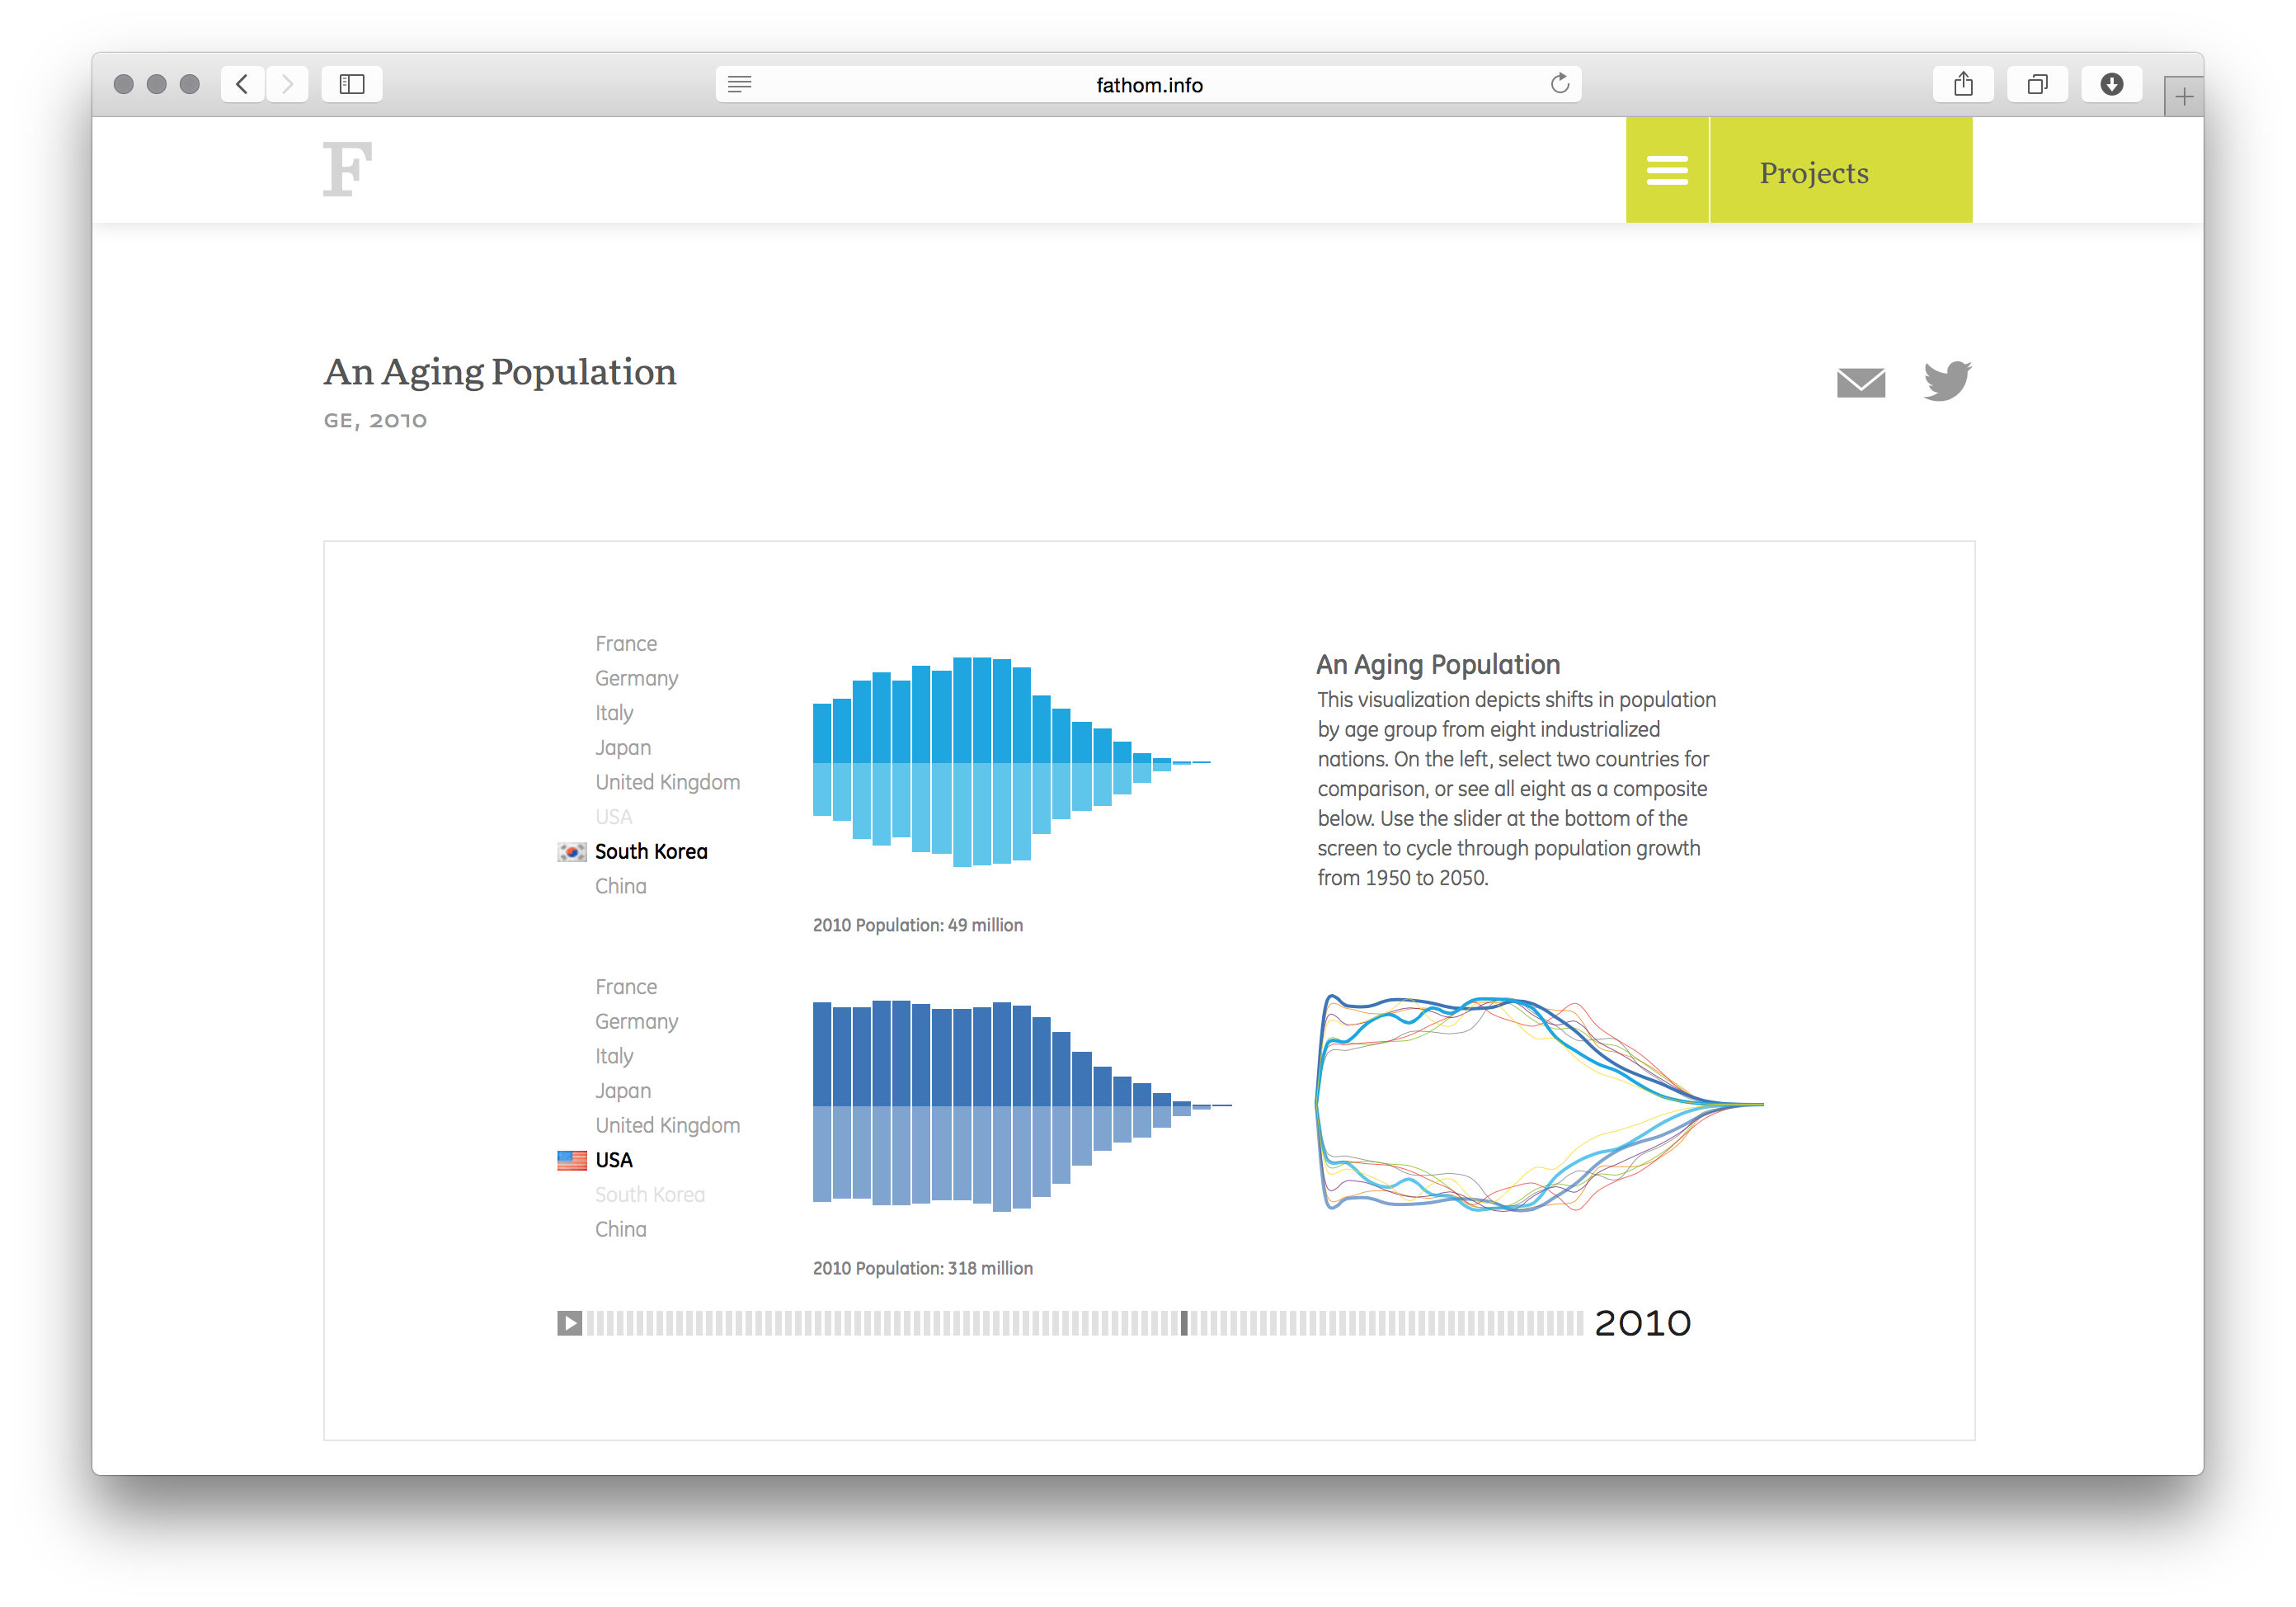Open a new browser tab
Screen dimensions: 2296x1607
tap(2184, 95)
